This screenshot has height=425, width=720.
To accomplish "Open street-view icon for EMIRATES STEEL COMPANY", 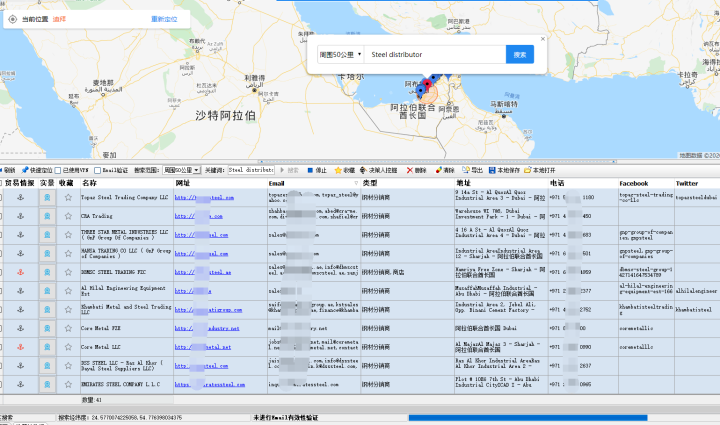I will point(47,385).
